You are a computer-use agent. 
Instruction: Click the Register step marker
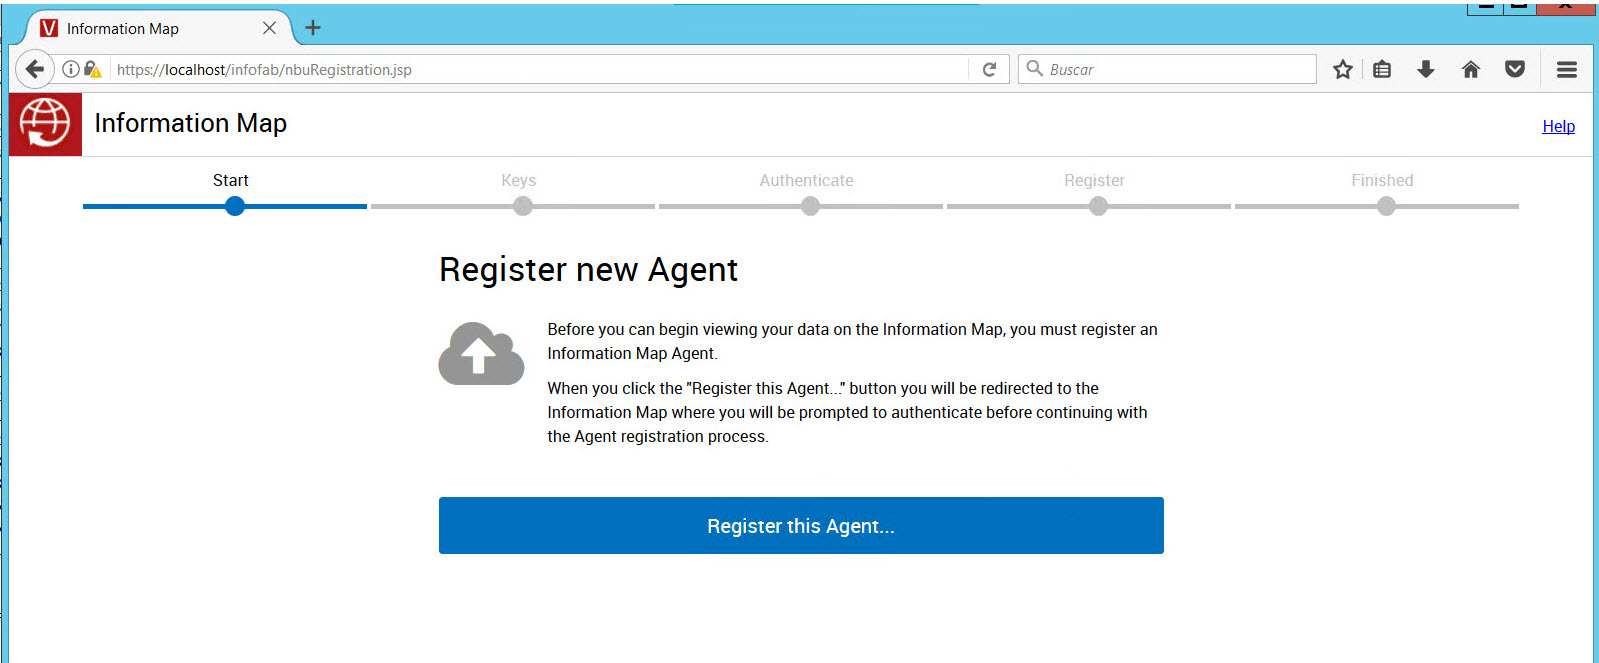(x=1098, y=206)
